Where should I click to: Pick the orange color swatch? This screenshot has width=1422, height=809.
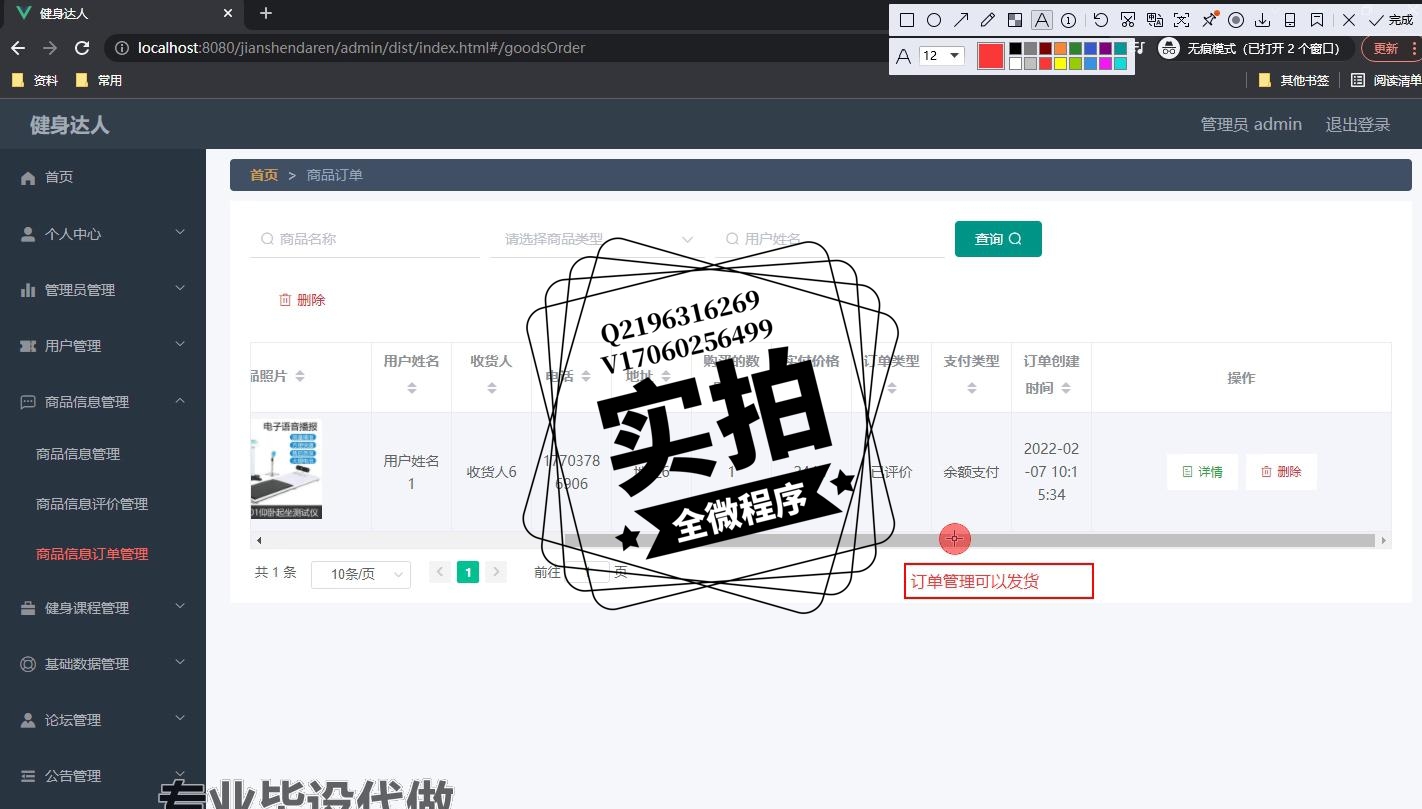point(1060,48)
